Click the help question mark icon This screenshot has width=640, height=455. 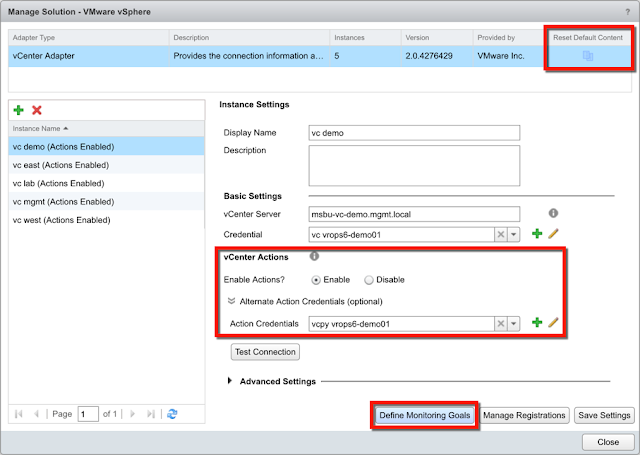[628, 12]
